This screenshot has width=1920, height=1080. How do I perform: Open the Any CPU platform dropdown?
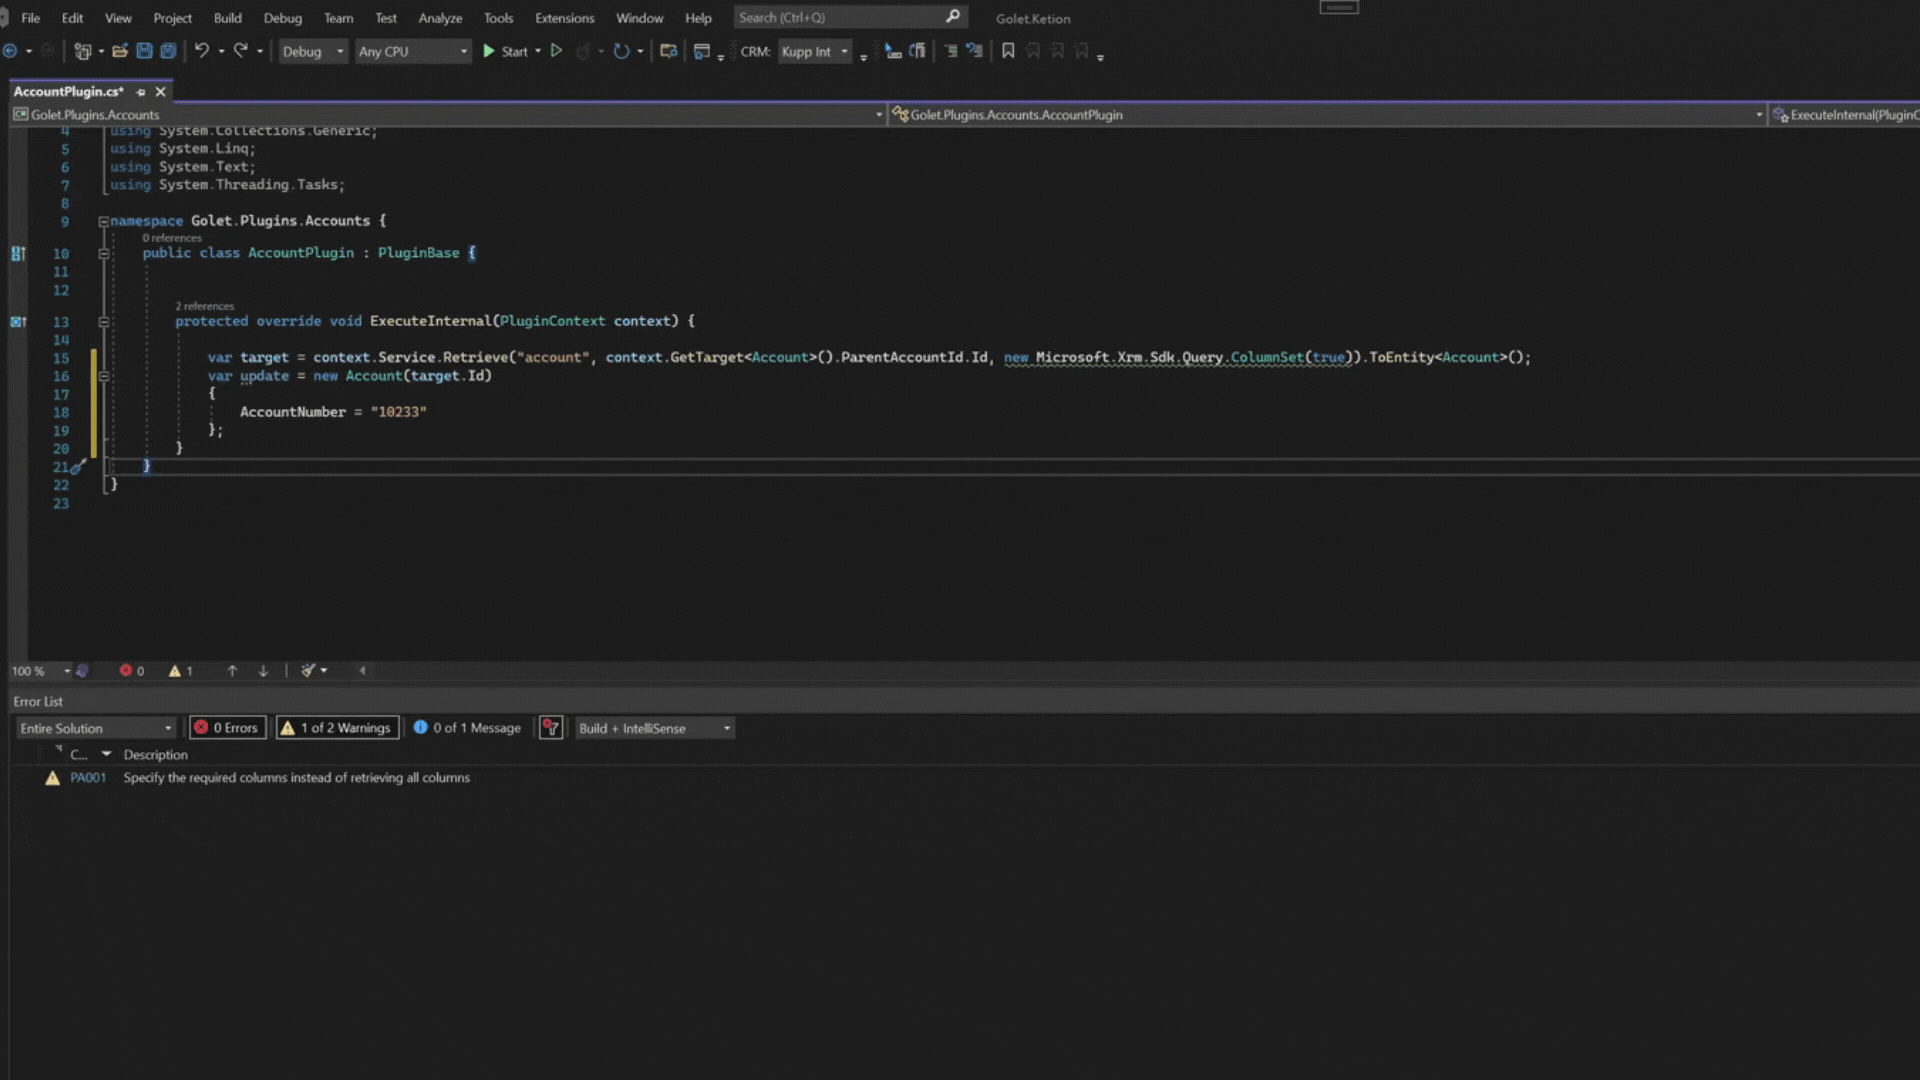click(413, 52)
